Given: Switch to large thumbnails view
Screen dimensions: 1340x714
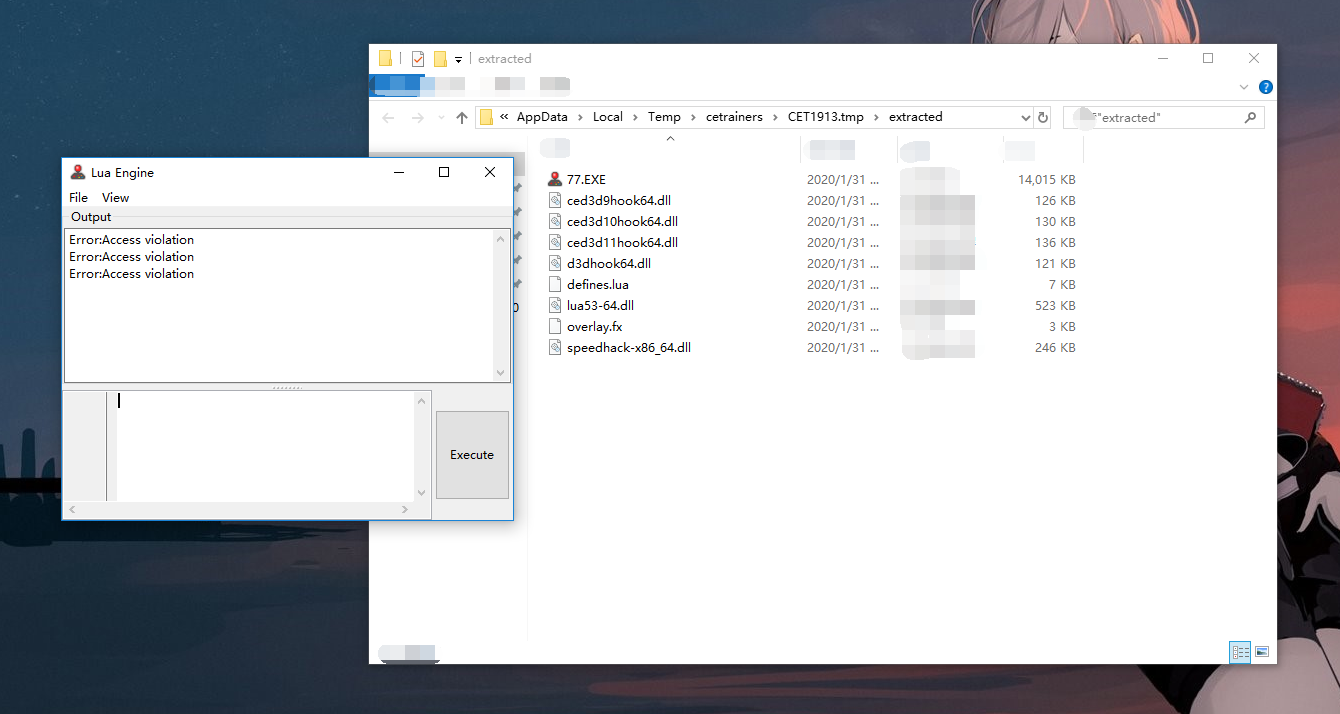Looking at the screenshot, I should [x=1262, y=651].
